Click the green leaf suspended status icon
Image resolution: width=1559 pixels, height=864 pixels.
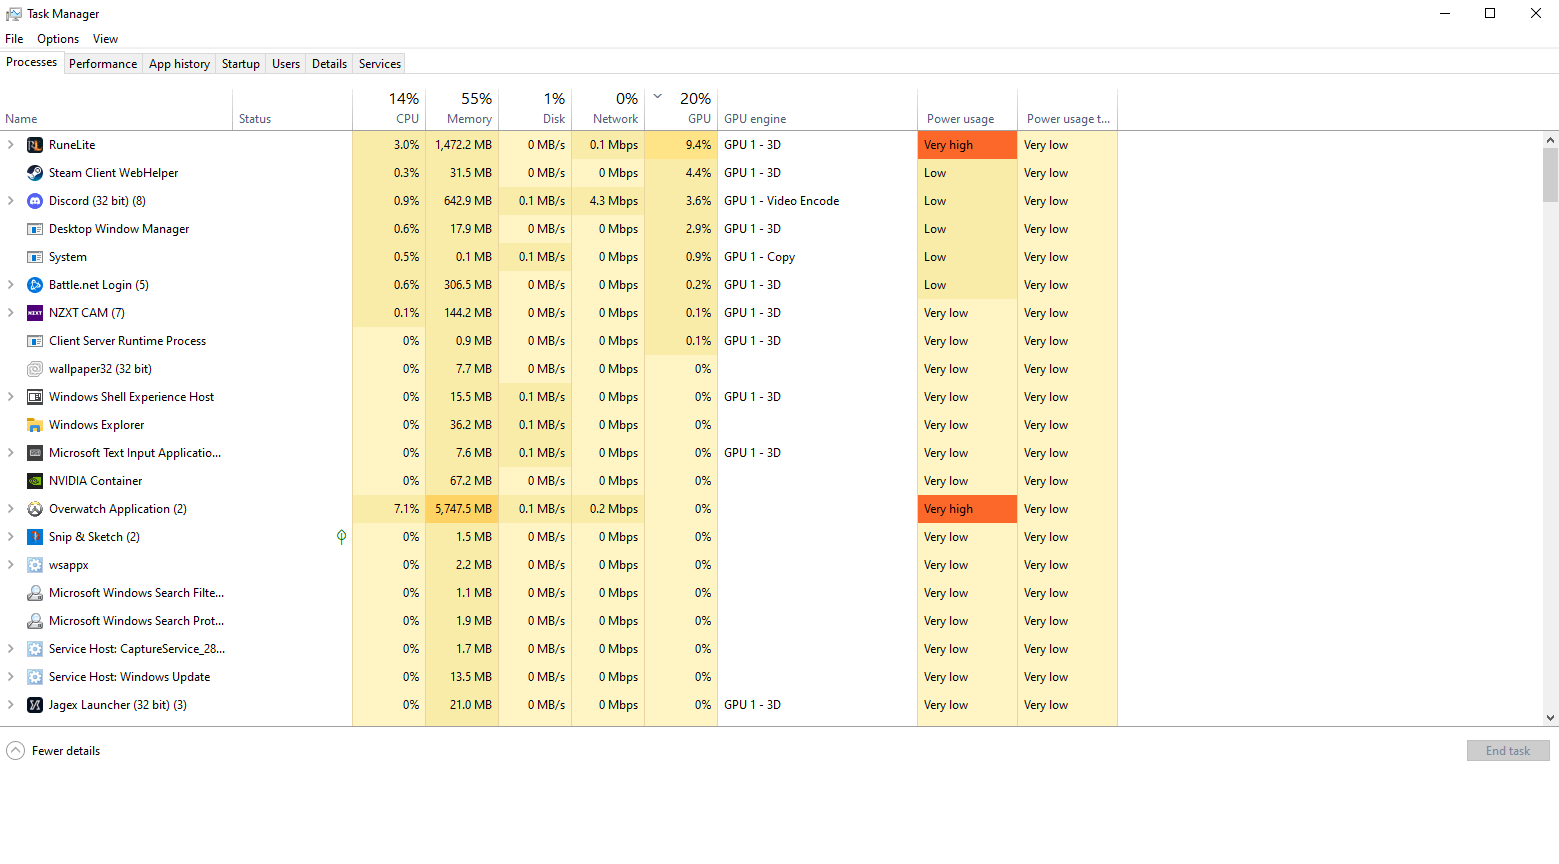click(x=341, y=537)
